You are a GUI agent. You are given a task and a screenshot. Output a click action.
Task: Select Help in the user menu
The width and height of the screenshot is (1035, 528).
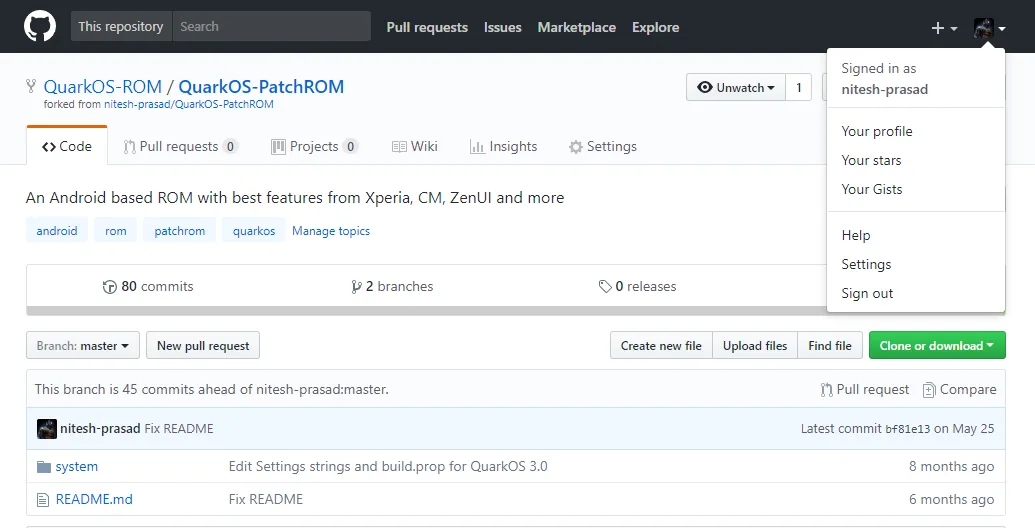pos(916,235)
